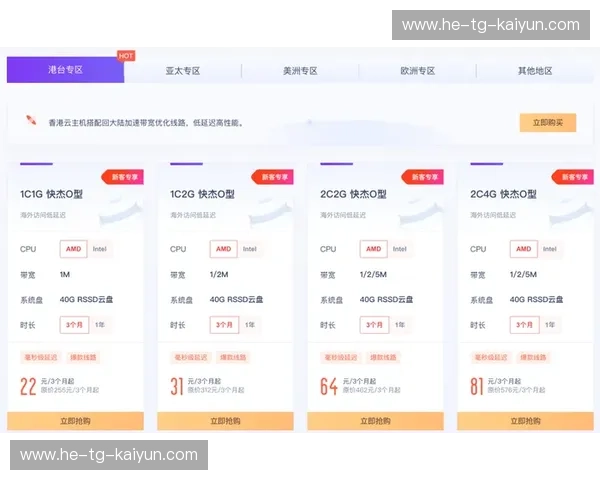Switch to the 其他地区 tab
Viewport: 600px width, 480px height.
tap(535, 71)
